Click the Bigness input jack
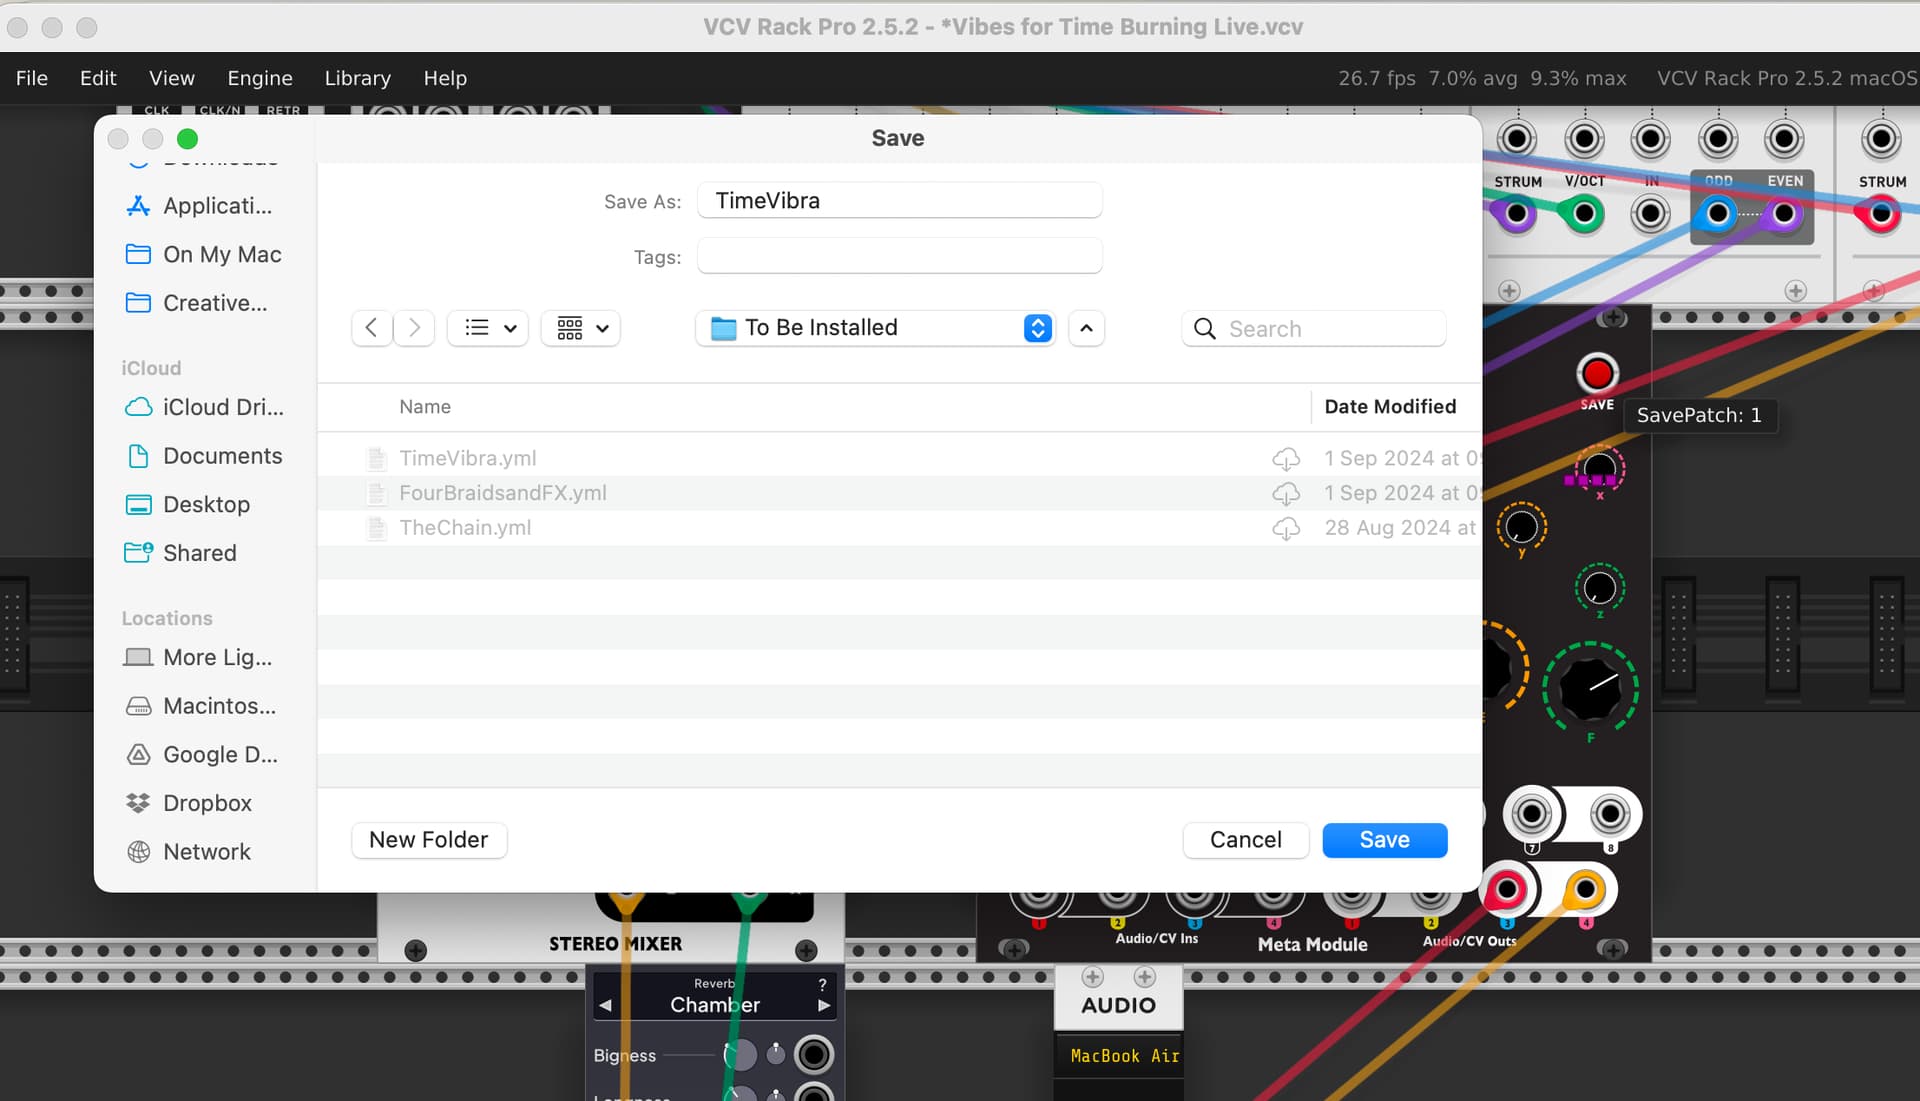Screen dimensions: 1920x1101 click(x=813, y=1054)
